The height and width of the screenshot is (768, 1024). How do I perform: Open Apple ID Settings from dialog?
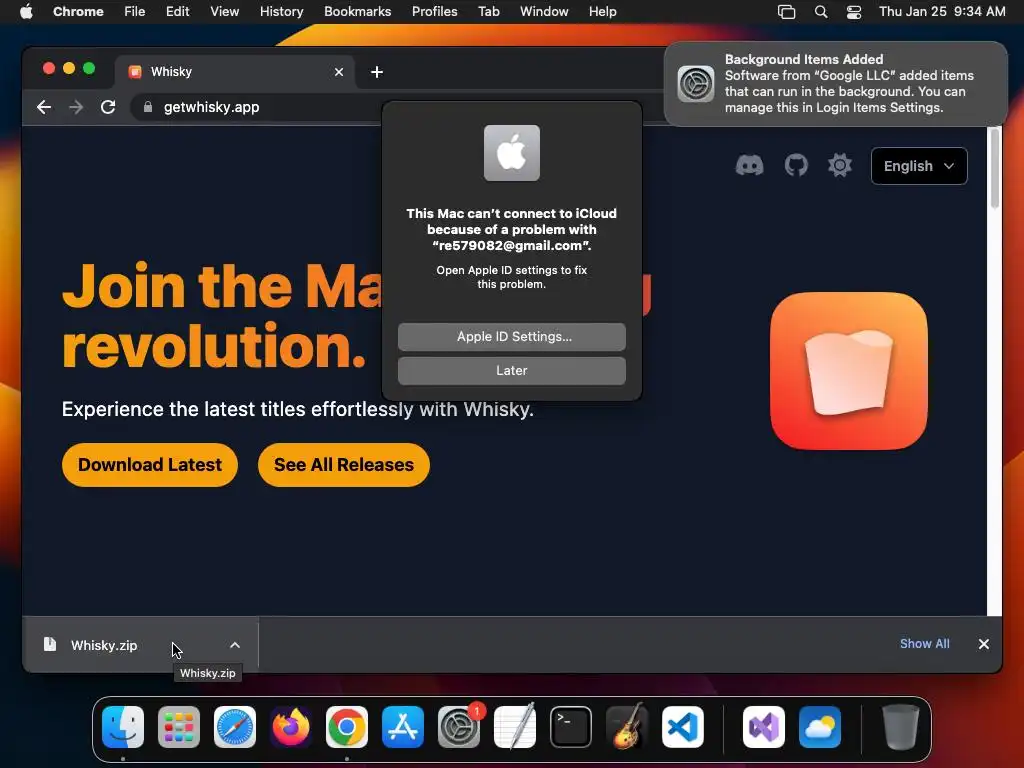[x=511, y=336]
